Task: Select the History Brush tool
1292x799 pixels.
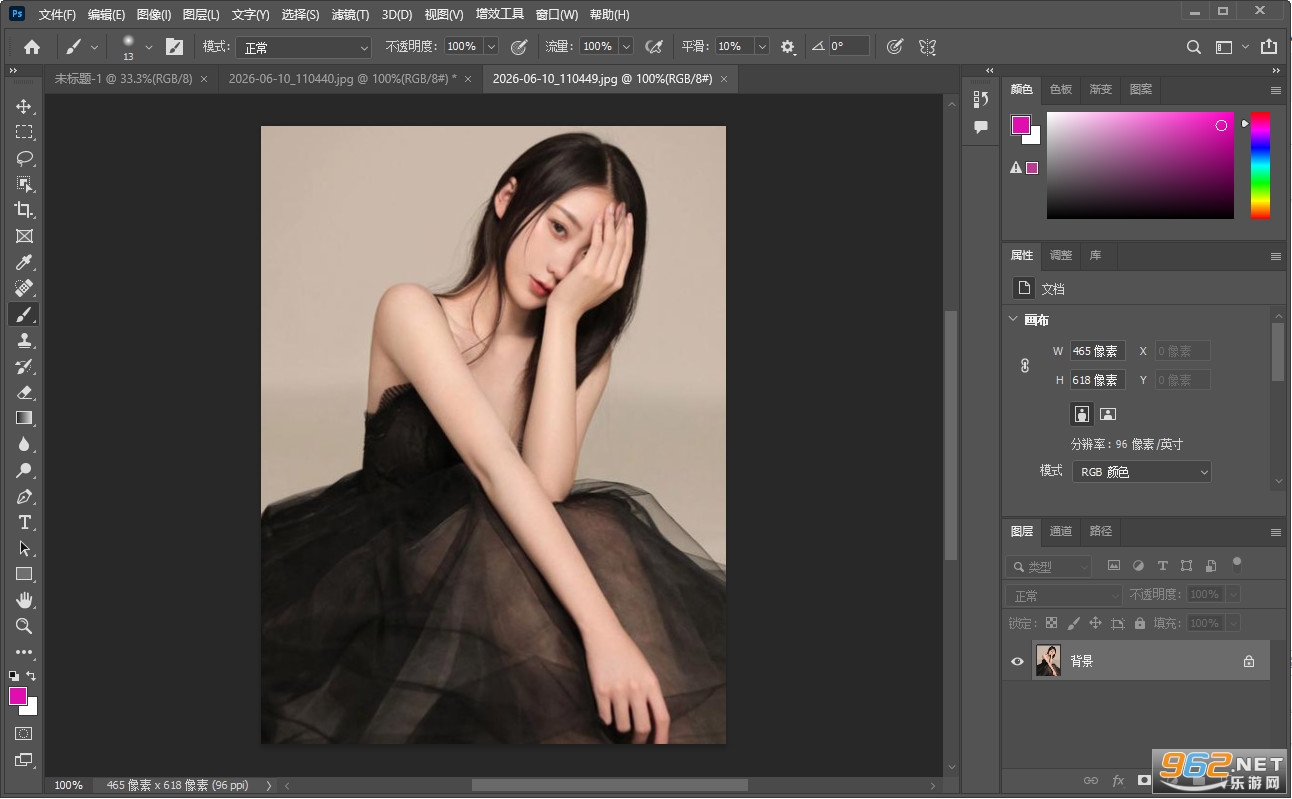Action: click(24, 366)
